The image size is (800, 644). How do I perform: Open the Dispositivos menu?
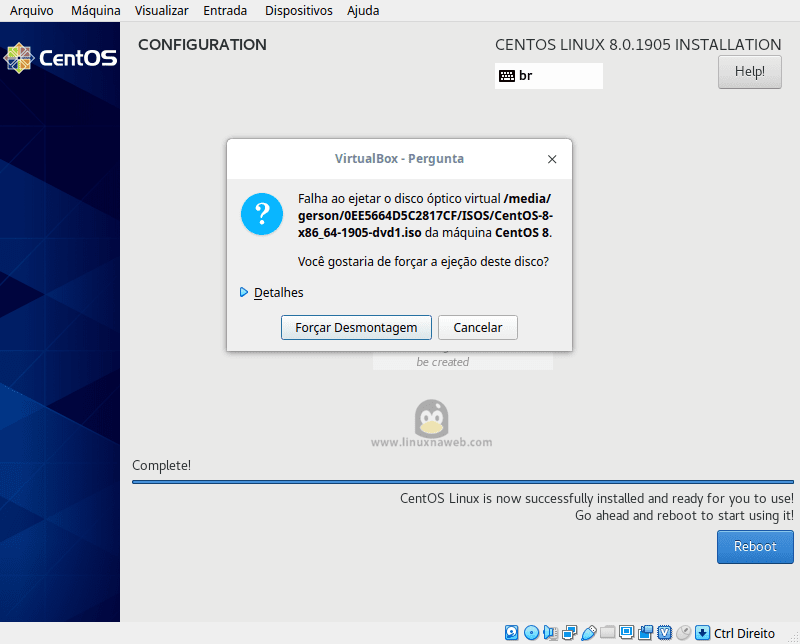(x=298, y=11)
